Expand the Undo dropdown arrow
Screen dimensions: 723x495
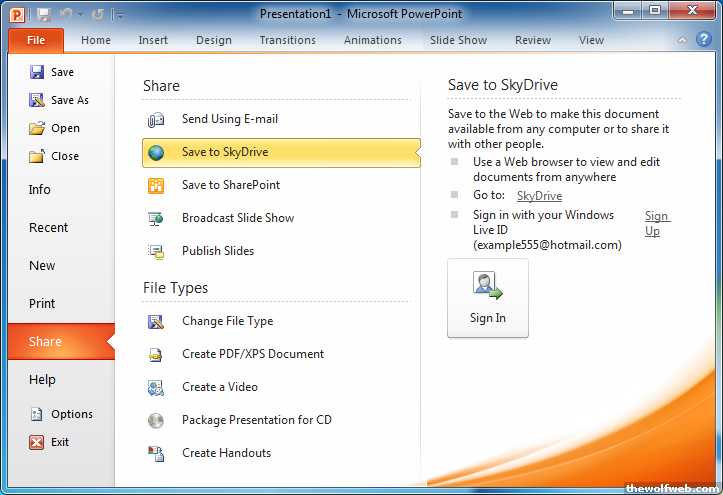(81, 15)
